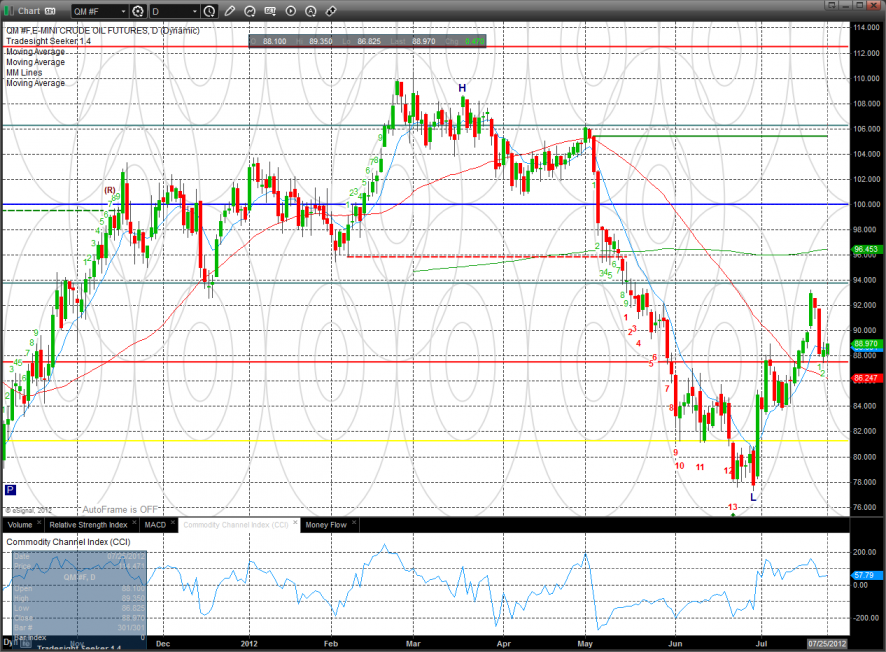Switch to the MACD tab

(155, 524)
